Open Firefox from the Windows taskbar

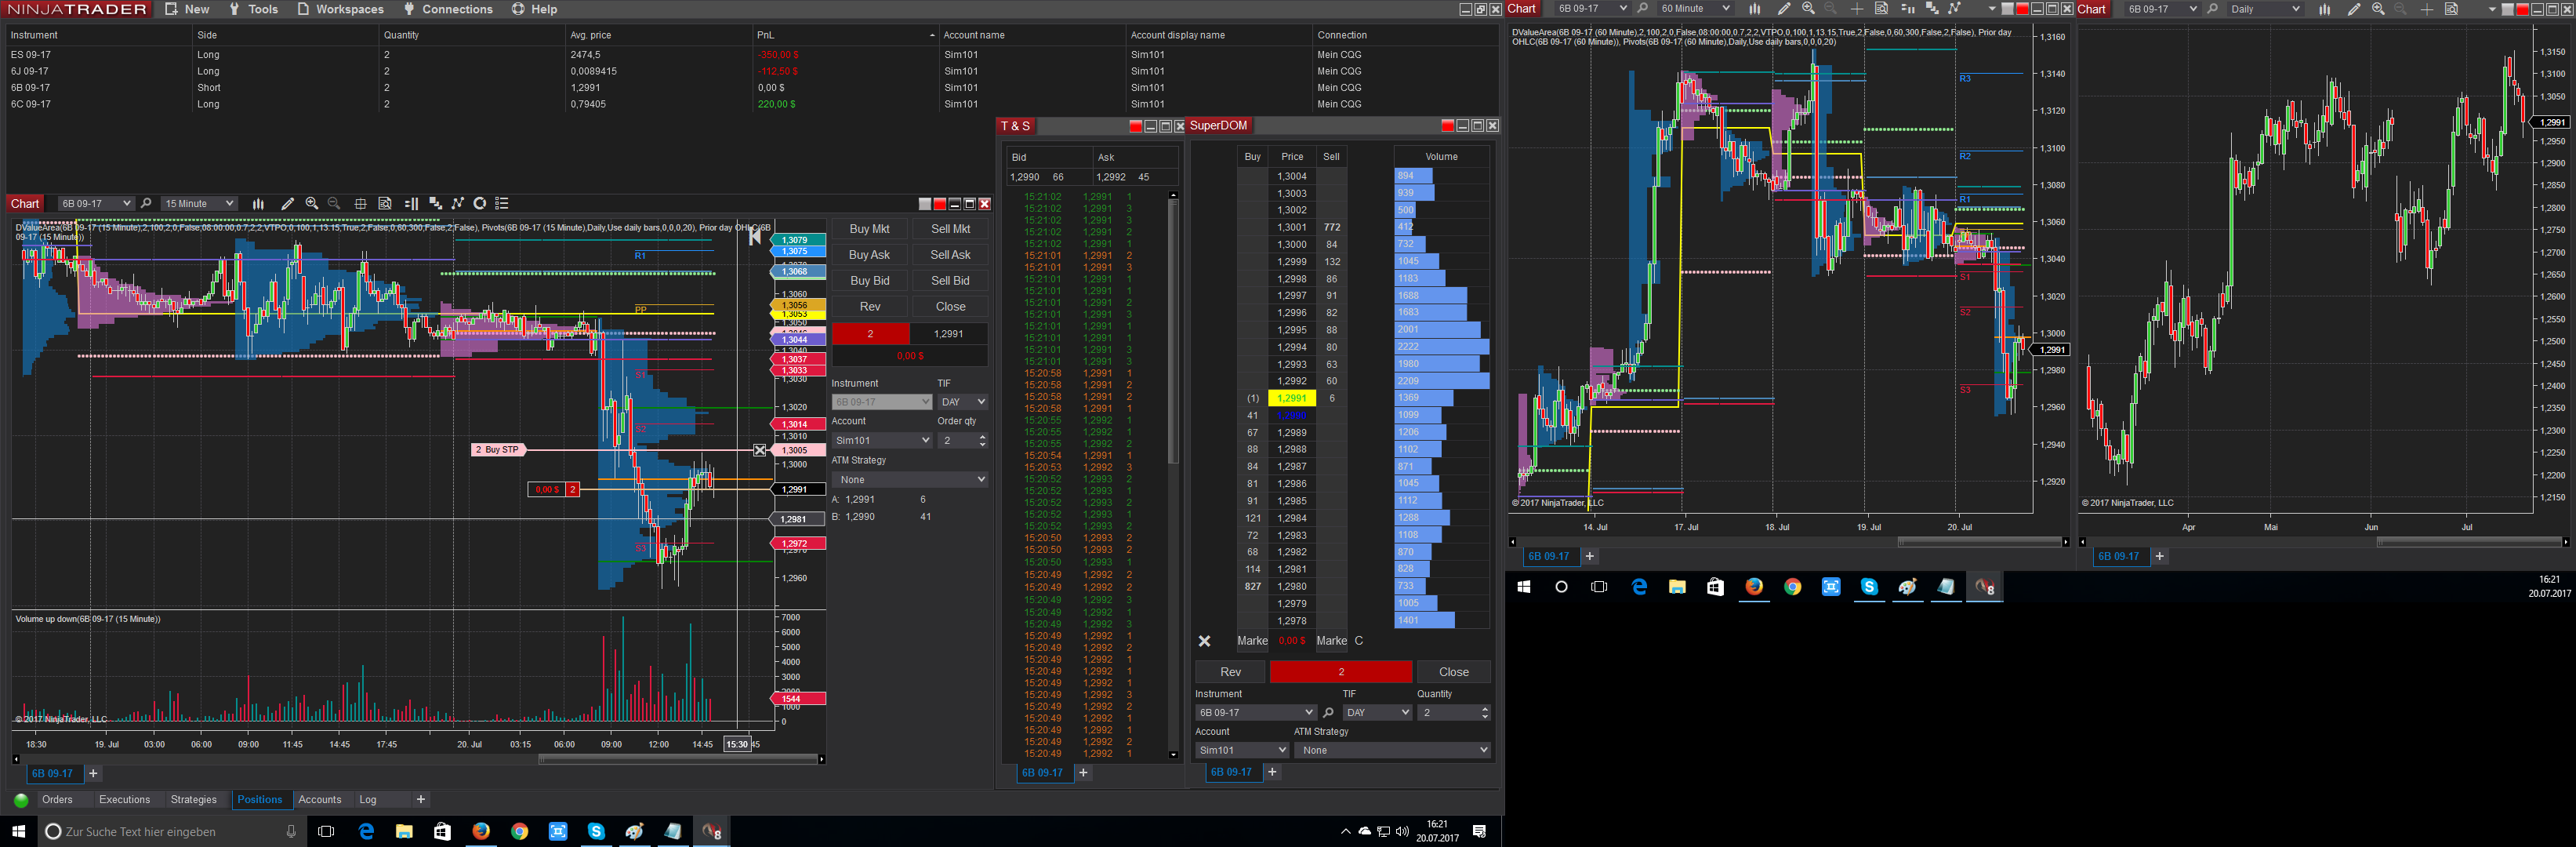coord(481,831)
